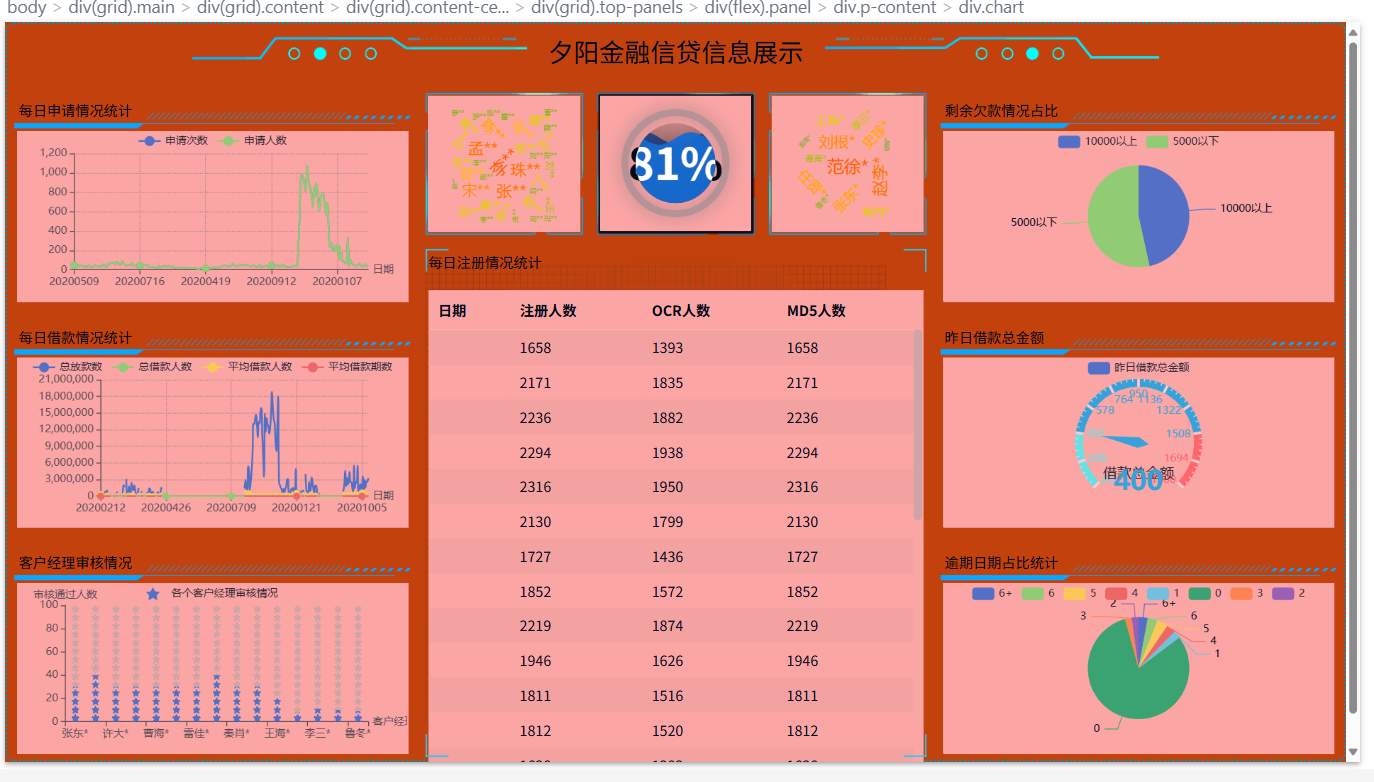Select div(grid).content-ce... in the breadcrumb path

[427, 8]
